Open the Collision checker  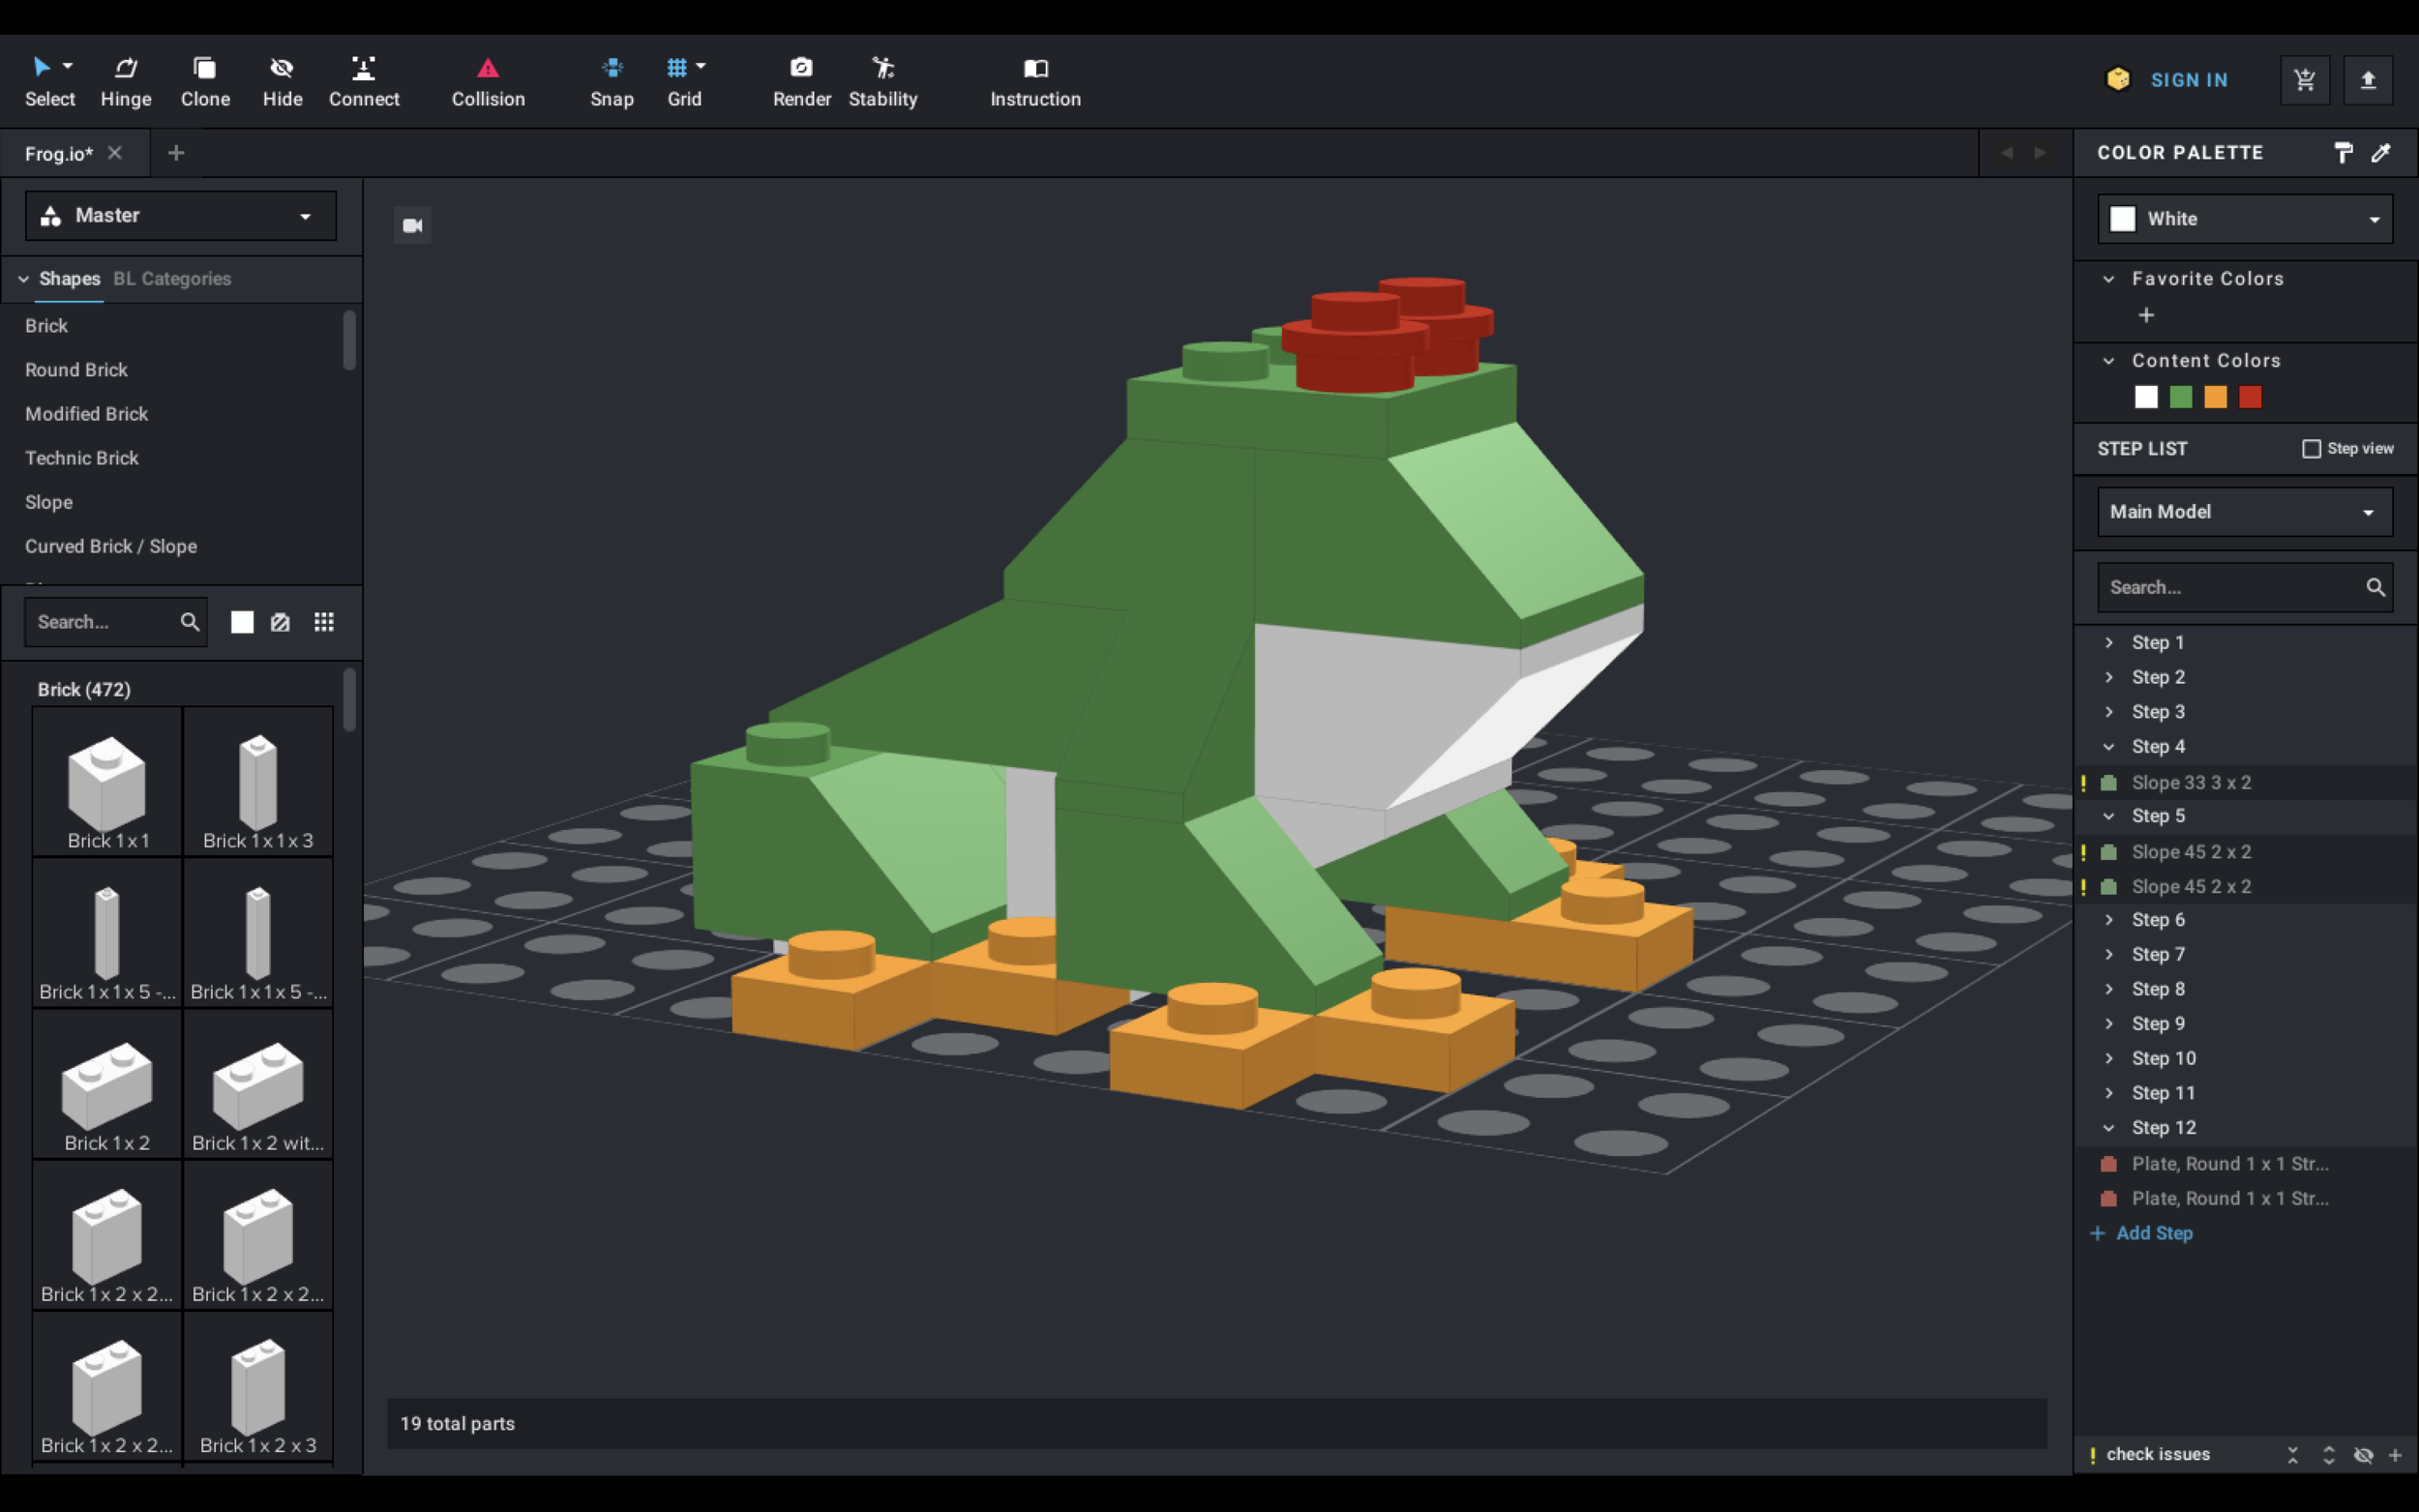point(487,80)
